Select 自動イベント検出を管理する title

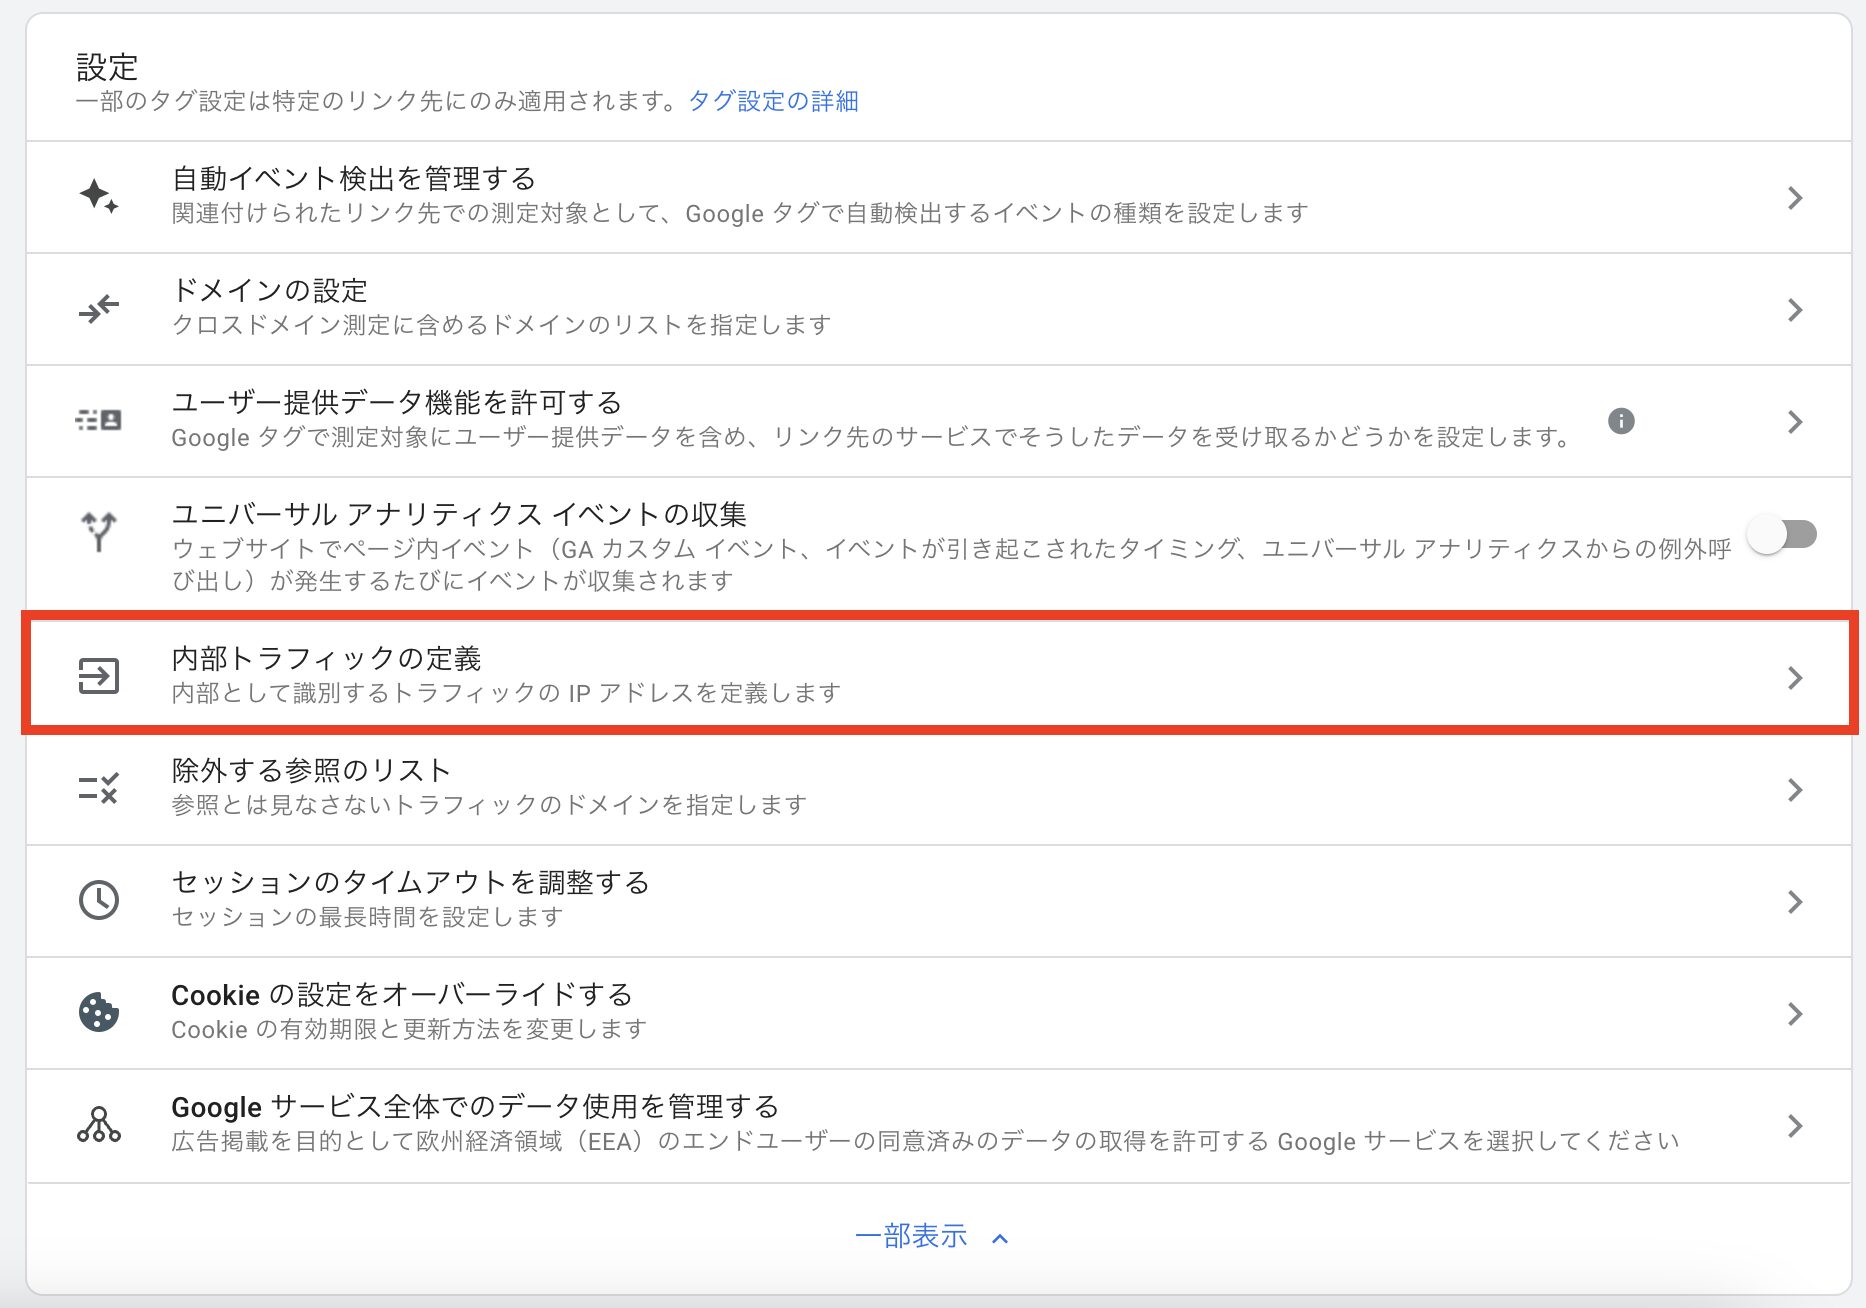tap(354, 178)
